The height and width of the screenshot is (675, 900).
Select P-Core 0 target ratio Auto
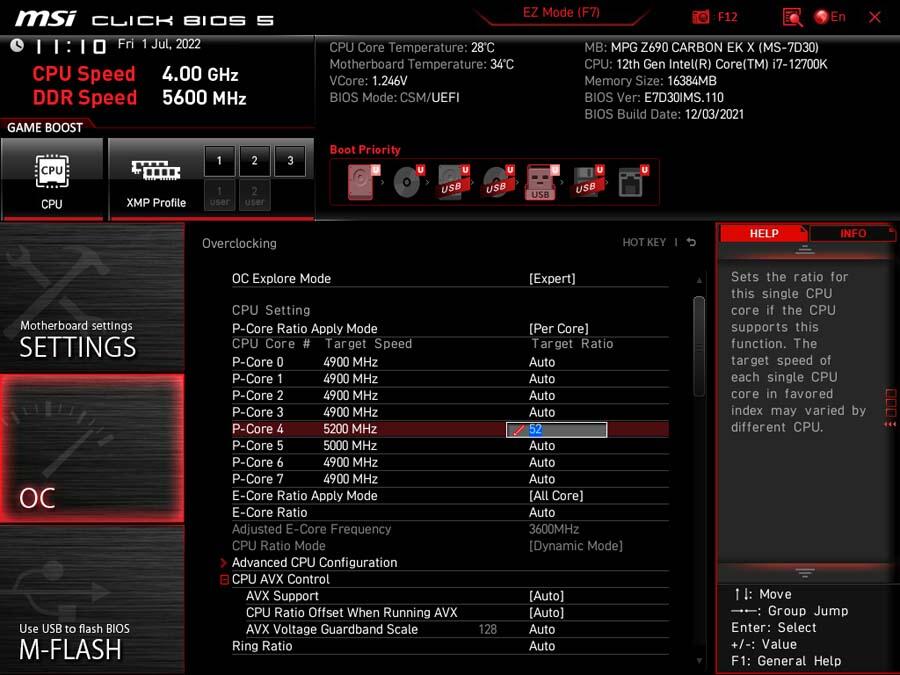tap(542, 362)
